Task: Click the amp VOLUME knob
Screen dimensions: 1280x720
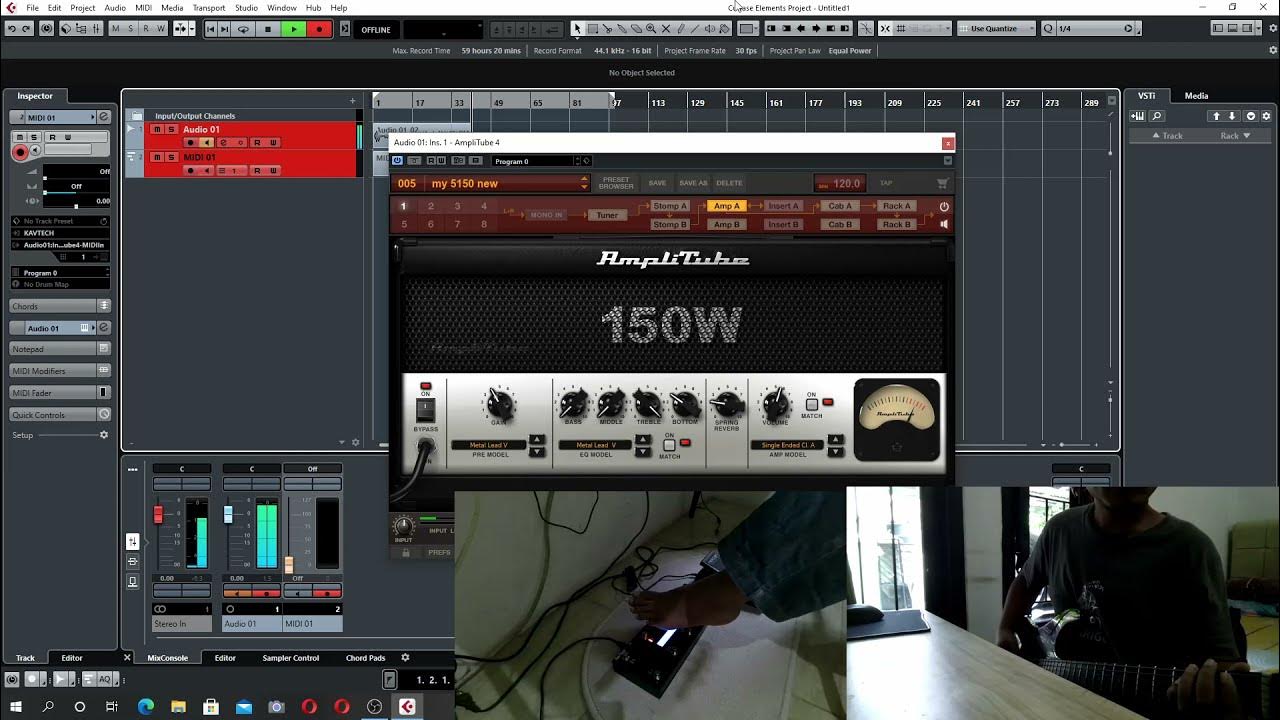Action: click(776, 405)
